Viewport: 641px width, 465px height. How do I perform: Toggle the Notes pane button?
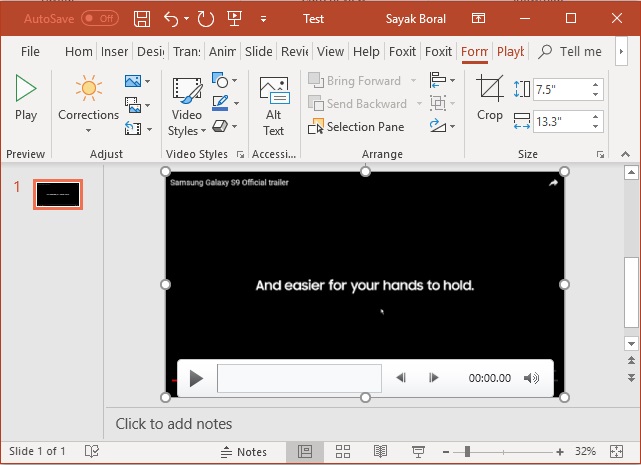click(244, 452)
